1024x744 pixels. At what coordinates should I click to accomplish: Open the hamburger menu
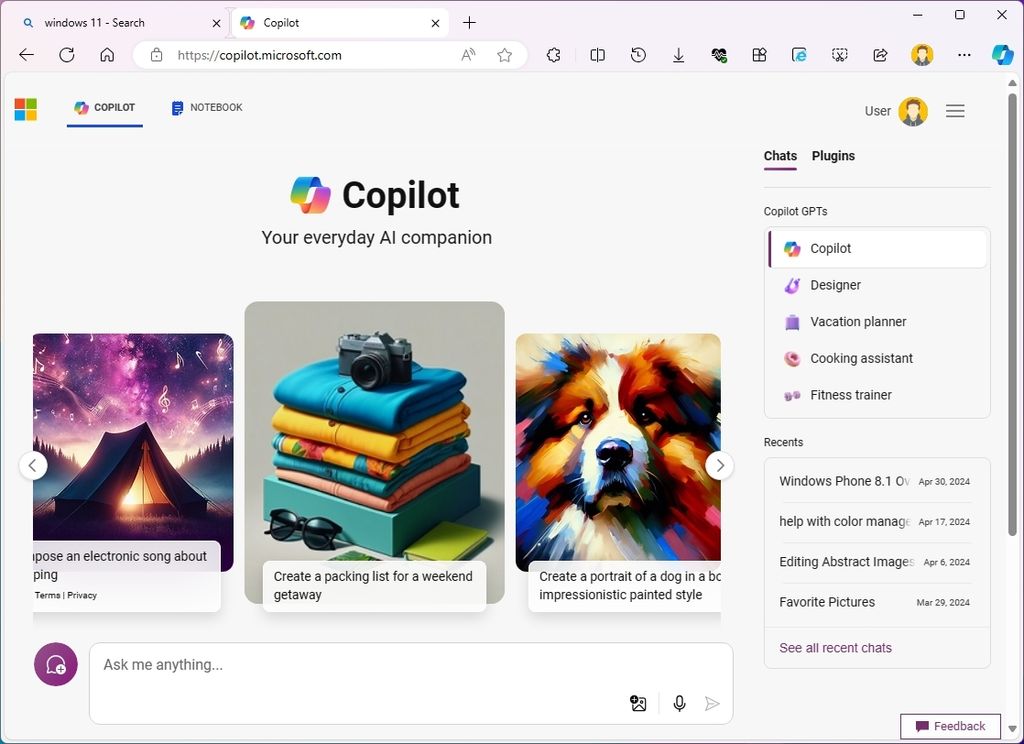[955, 111]
